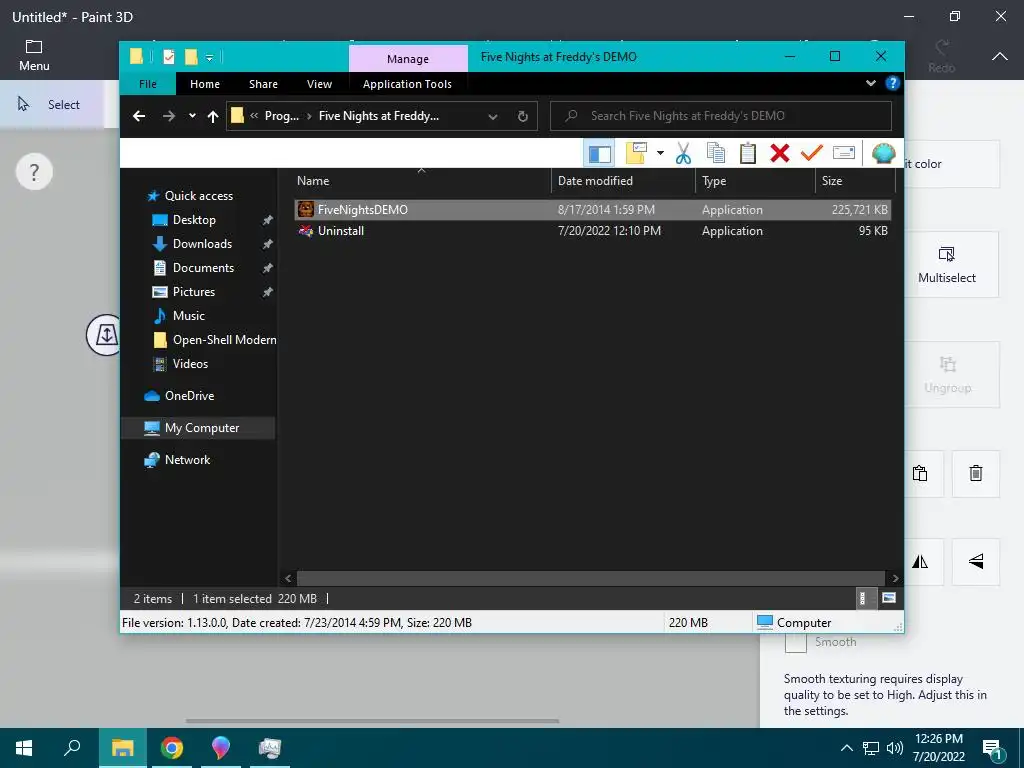Switch to large thumbnails view in the status bar
Image resolution: width=1024 pixels, height=768 pixels.
888,598
